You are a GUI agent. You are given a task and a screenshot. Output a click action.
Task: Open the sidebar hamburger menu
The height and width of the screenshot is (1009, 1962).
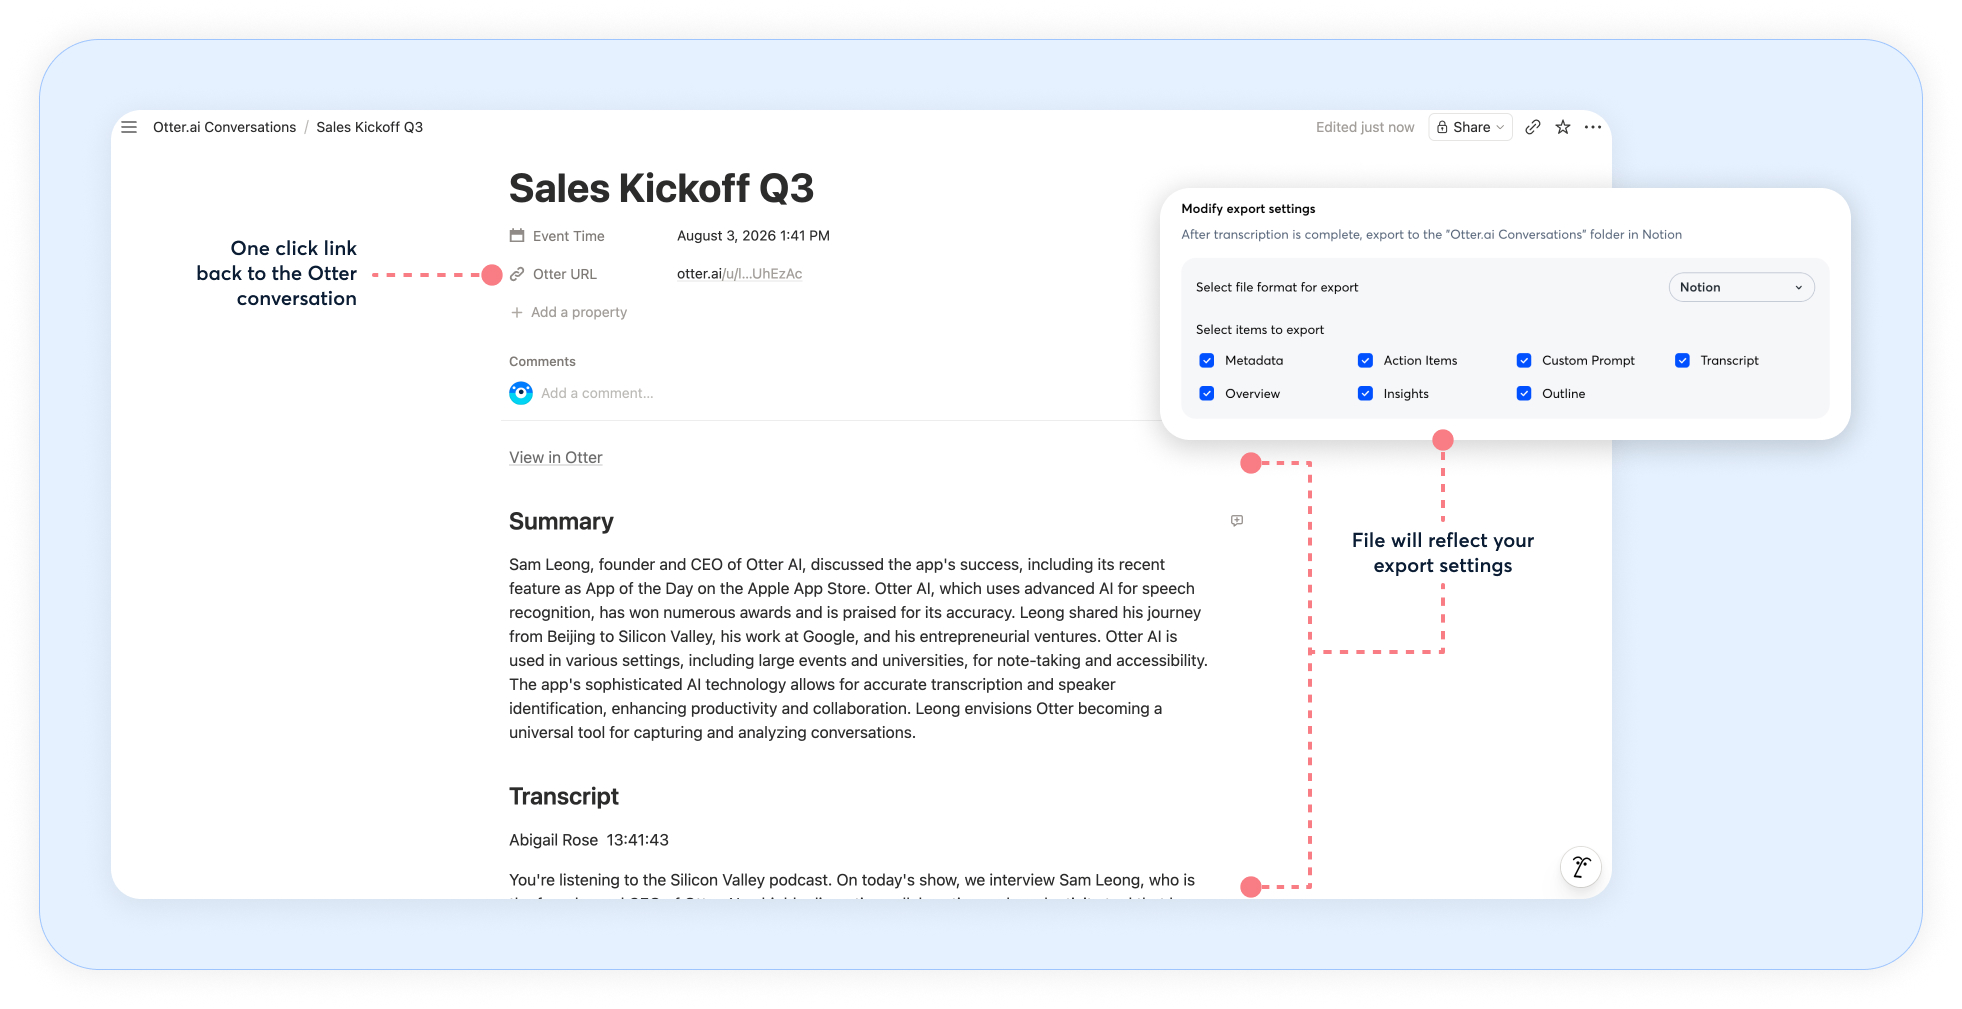pos(129,127)
